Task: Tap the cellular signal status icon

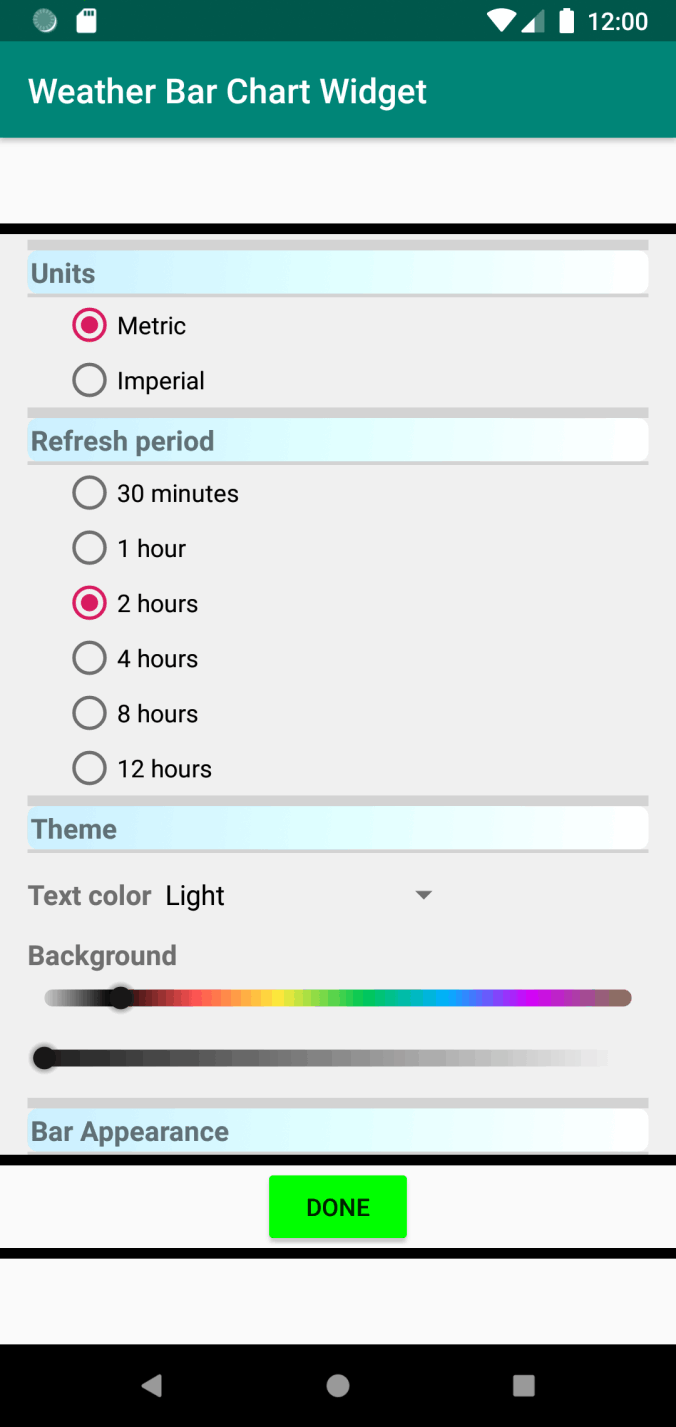Action: coord(534,21)
